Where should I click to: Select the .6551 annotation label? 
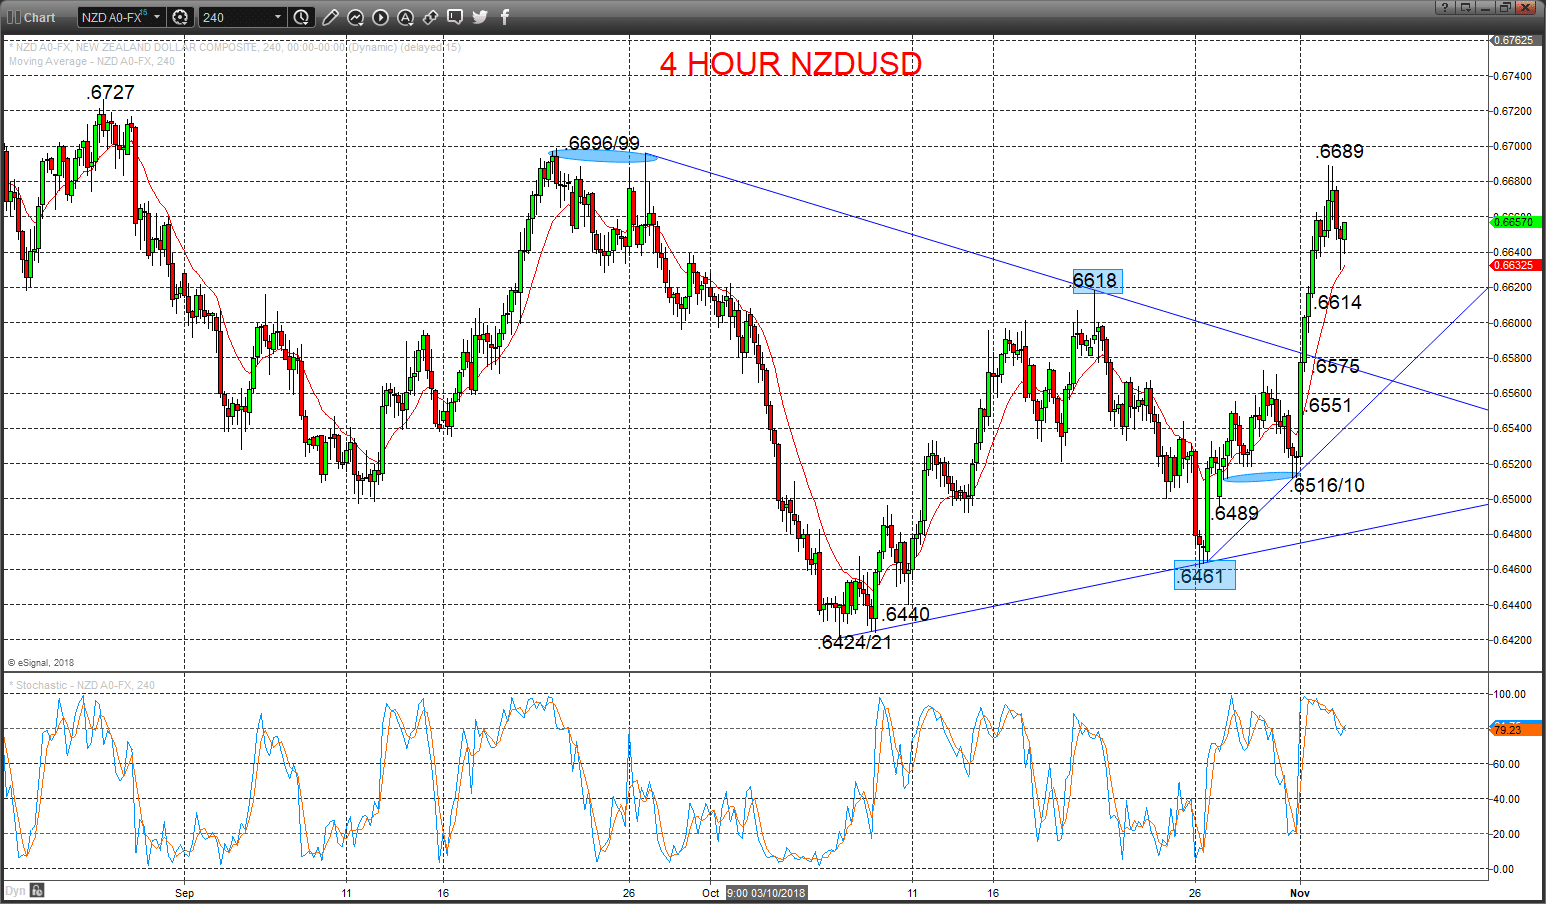1328,405
